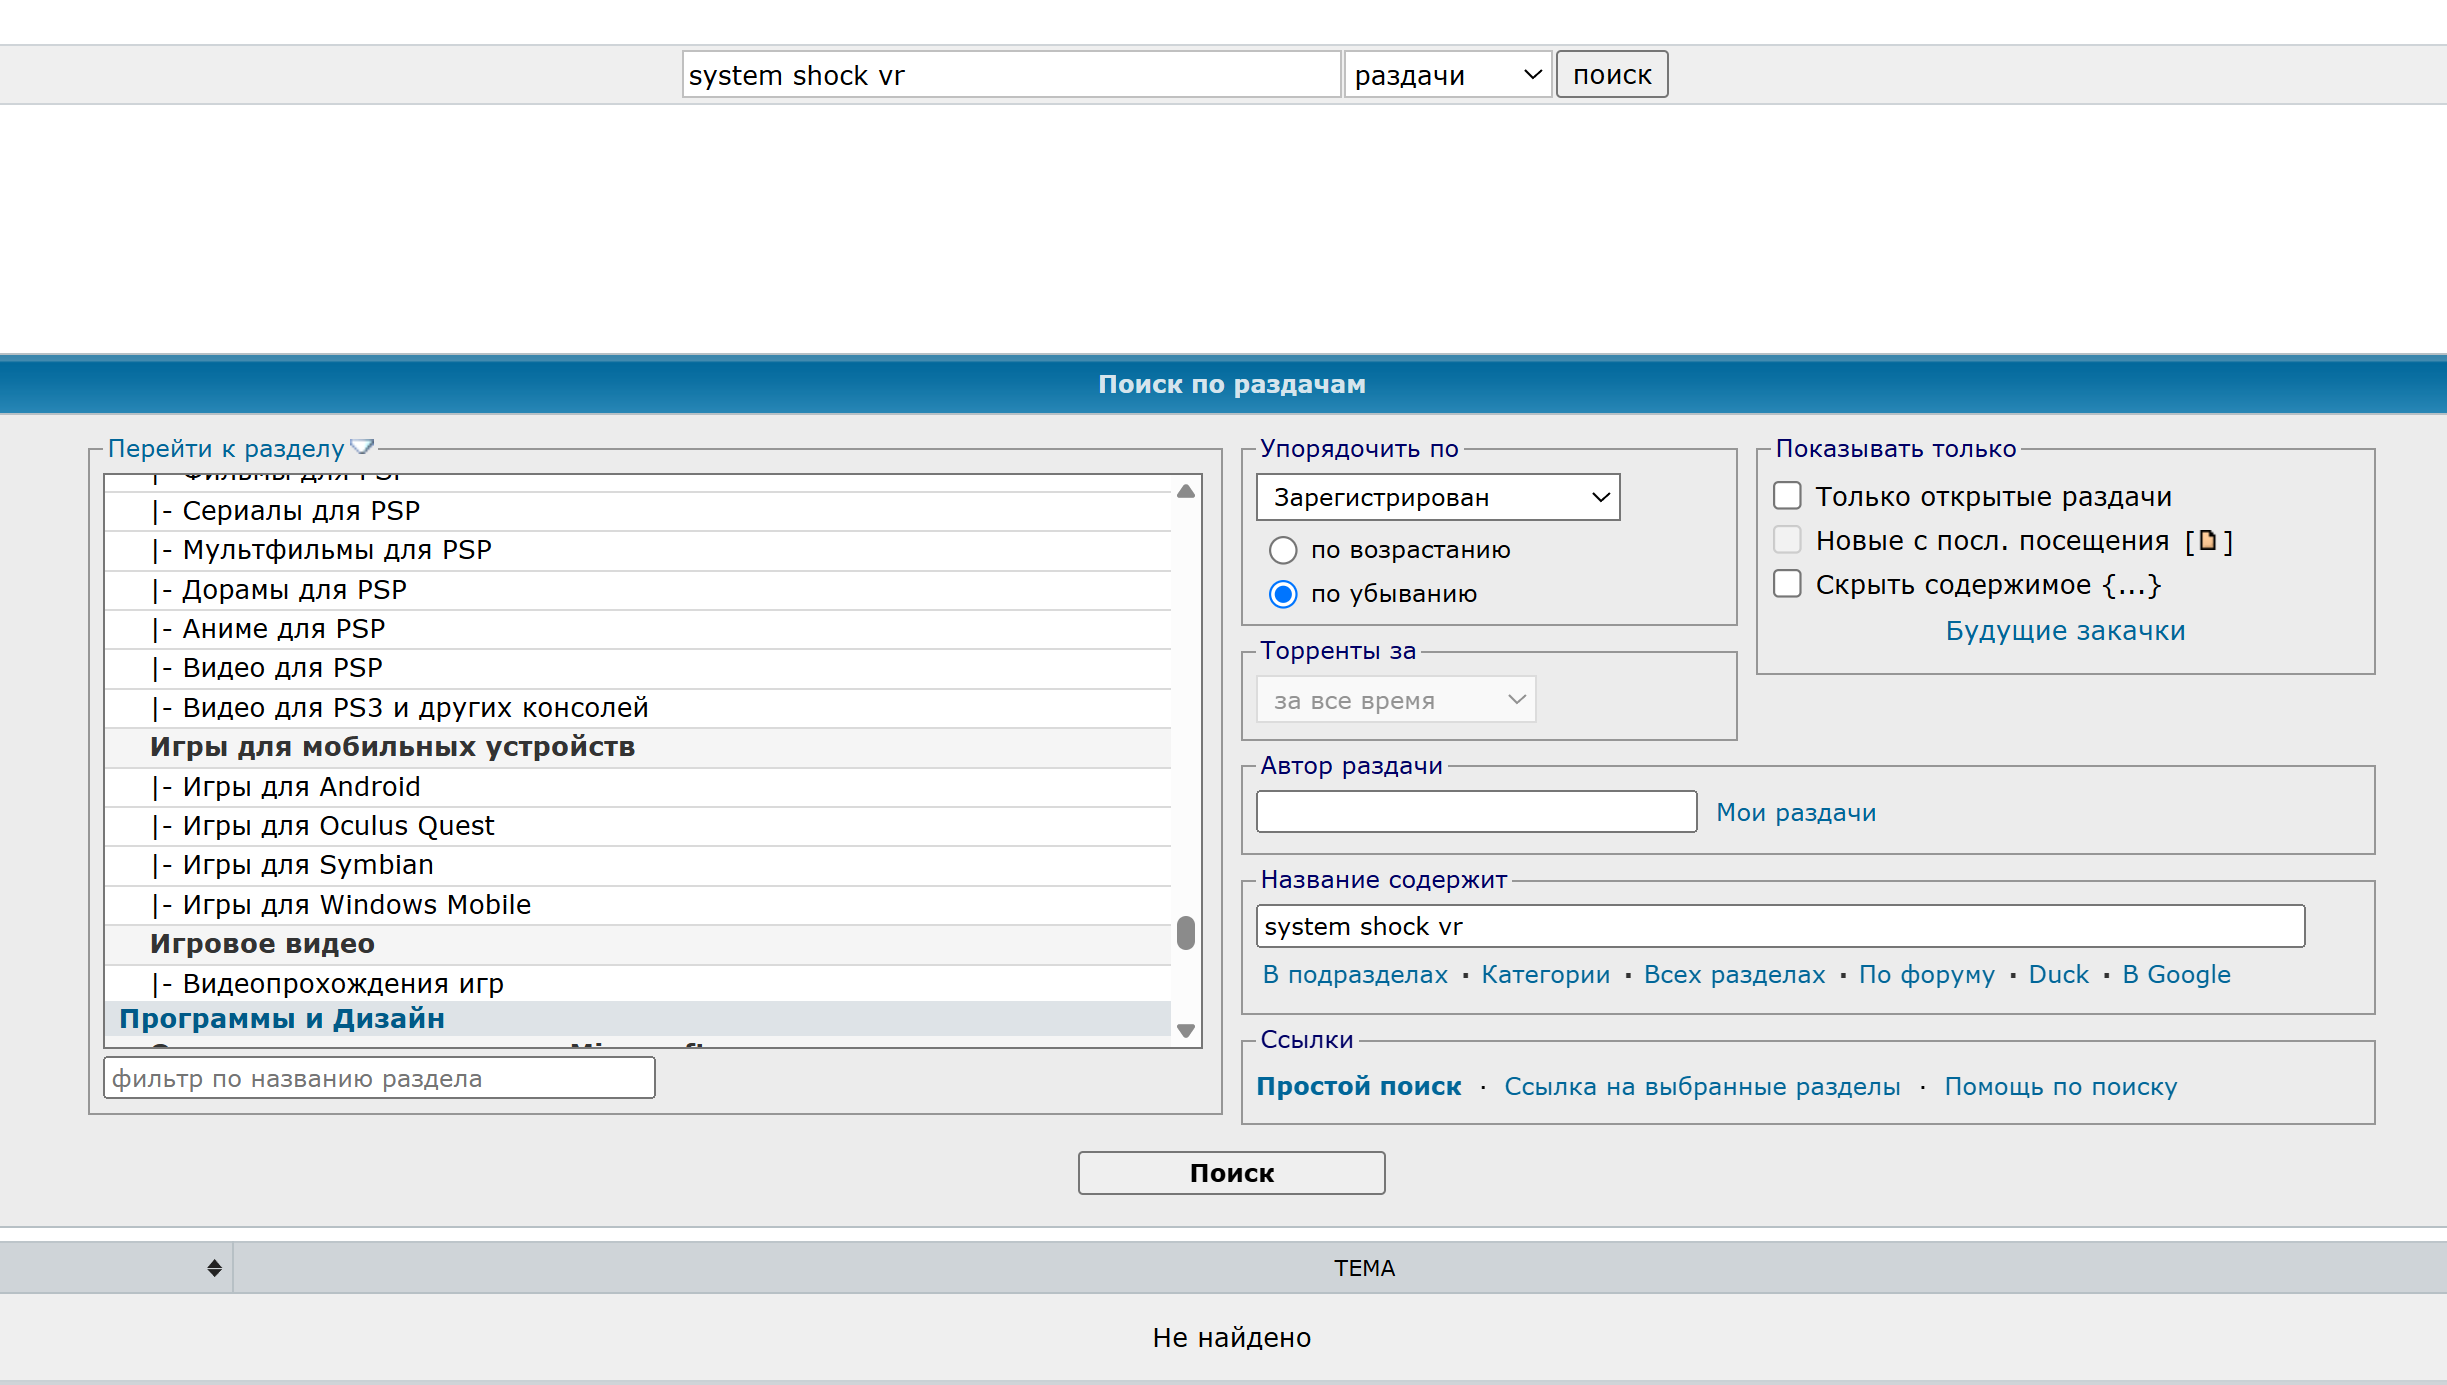Select Видеопрохождения игр in list
Viewport: 2447px width, 1385px height.
point(638,984)
